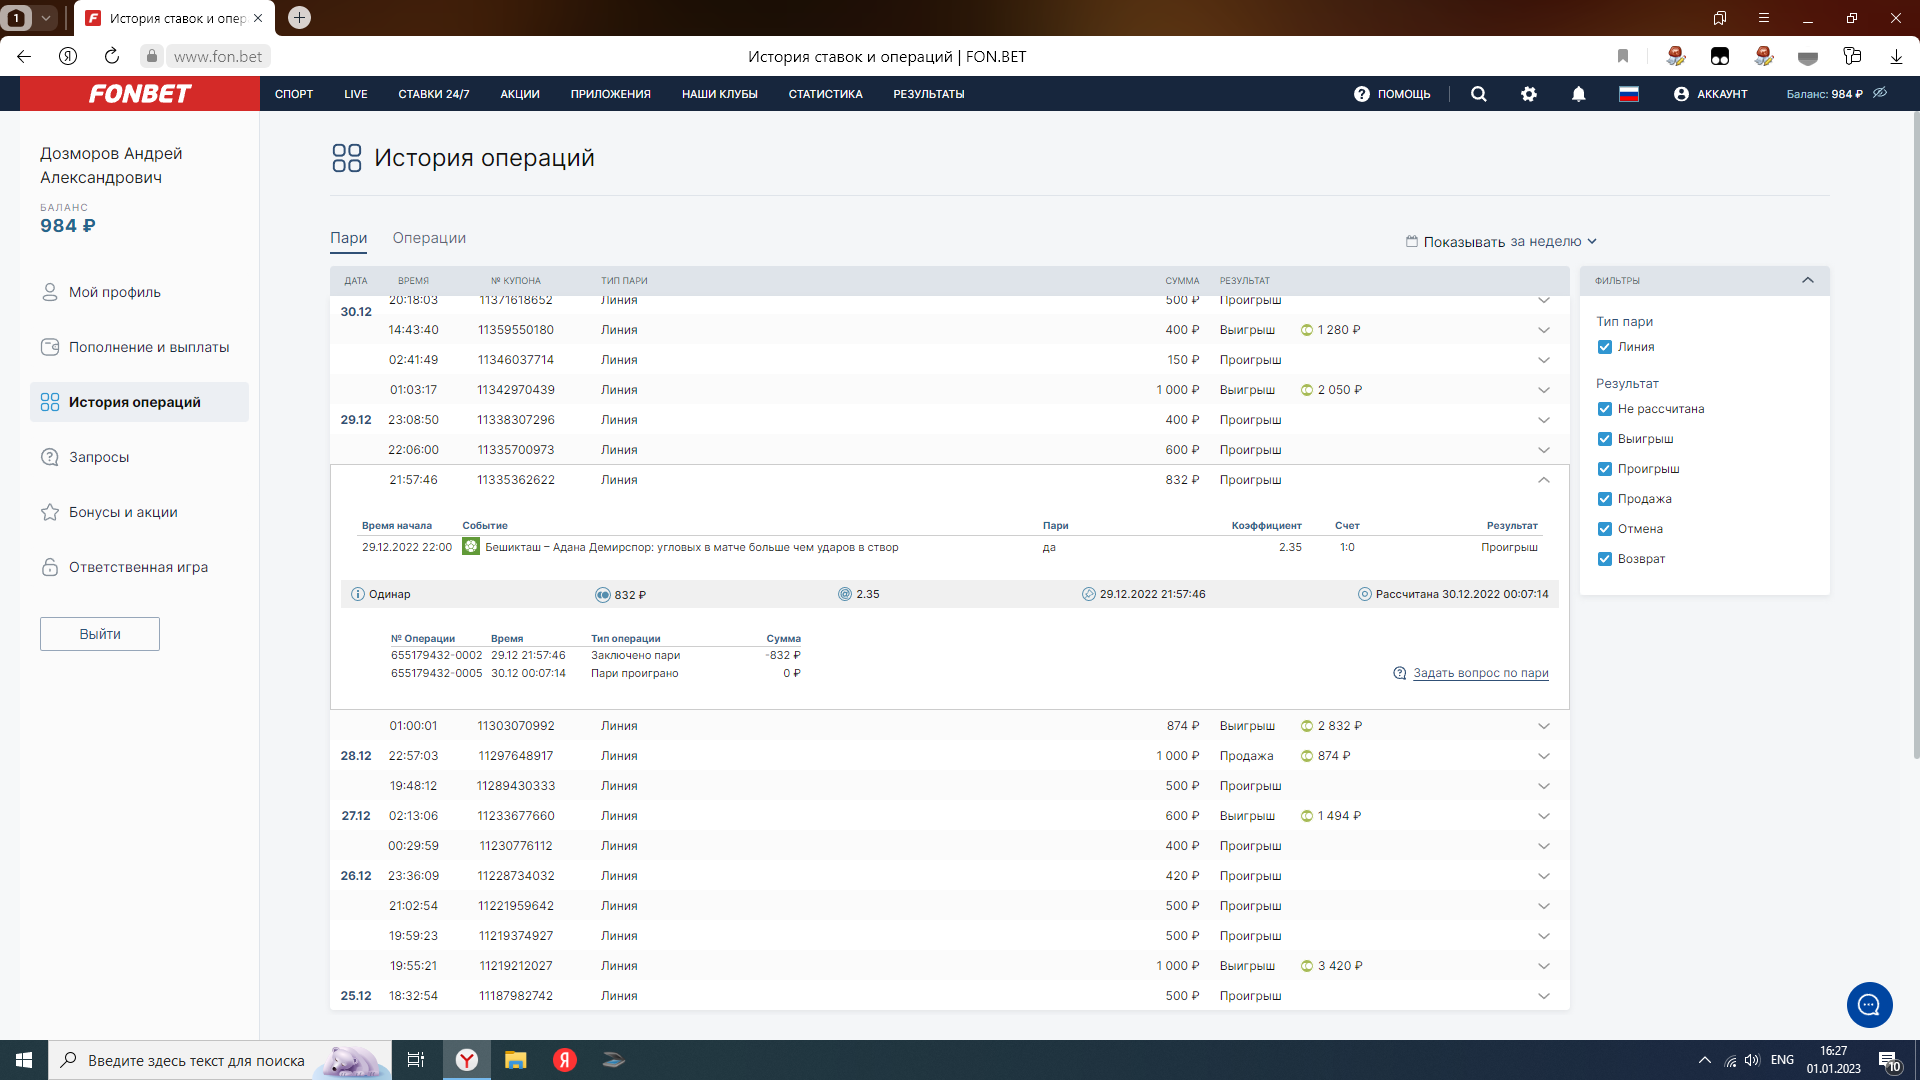
Task: Click the notifications bell icon
Action: [1578, 94]
